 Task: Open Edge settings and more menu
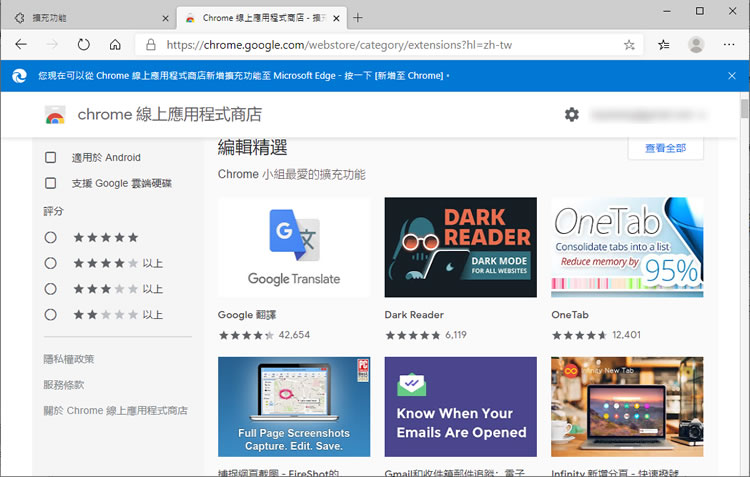729,44
